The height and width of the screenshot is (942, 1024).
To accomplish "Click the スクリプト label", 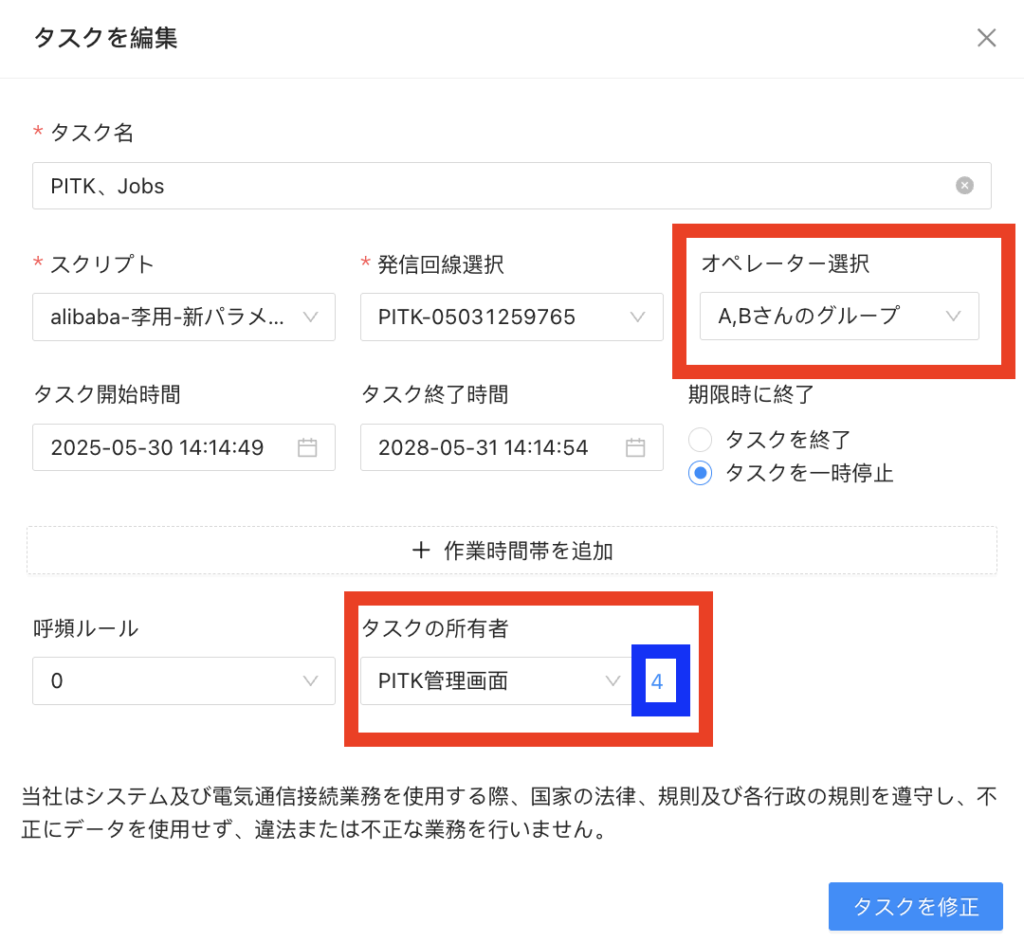I will (102, 265).
